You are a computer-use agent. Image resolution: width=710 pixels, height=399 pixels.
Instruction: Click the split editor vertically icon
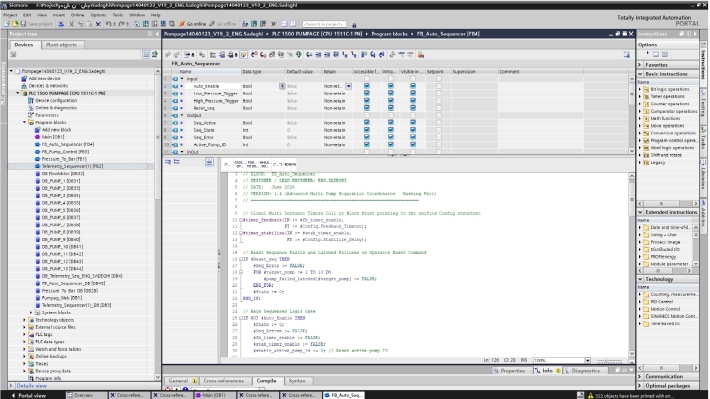point(293,24)
